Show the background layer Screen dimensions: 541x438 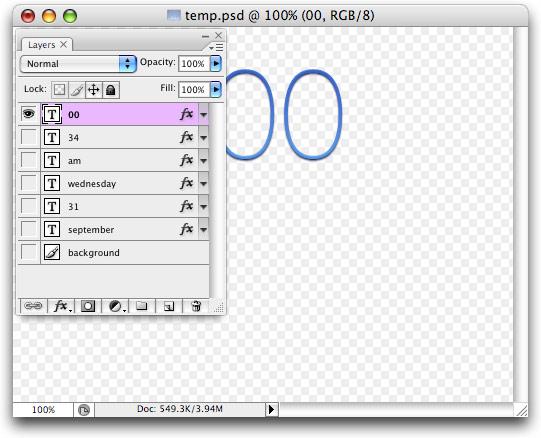29,252
